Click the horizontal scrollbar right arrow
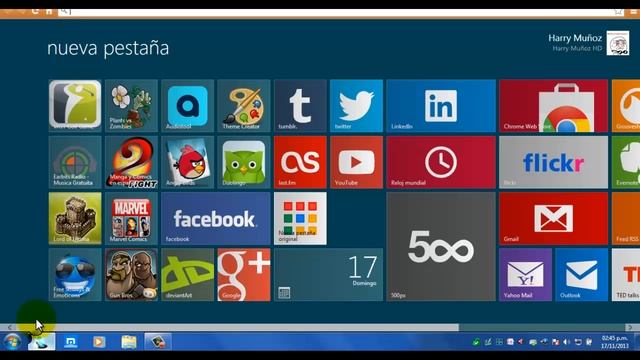 point(630,327)
